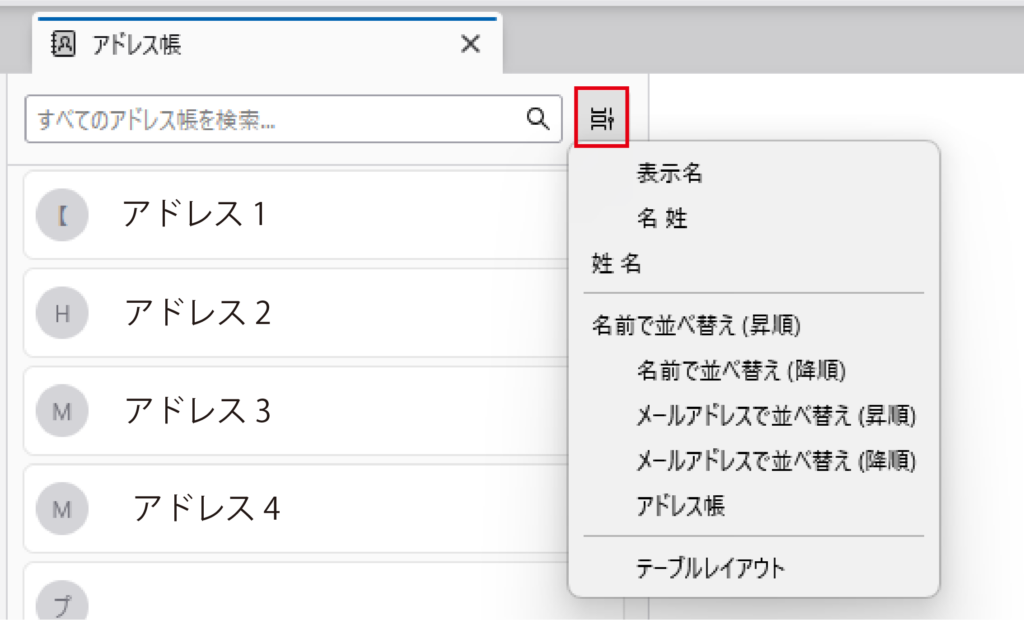Select 表示名 name format option
1024x620 pixels.
[669, 173]
